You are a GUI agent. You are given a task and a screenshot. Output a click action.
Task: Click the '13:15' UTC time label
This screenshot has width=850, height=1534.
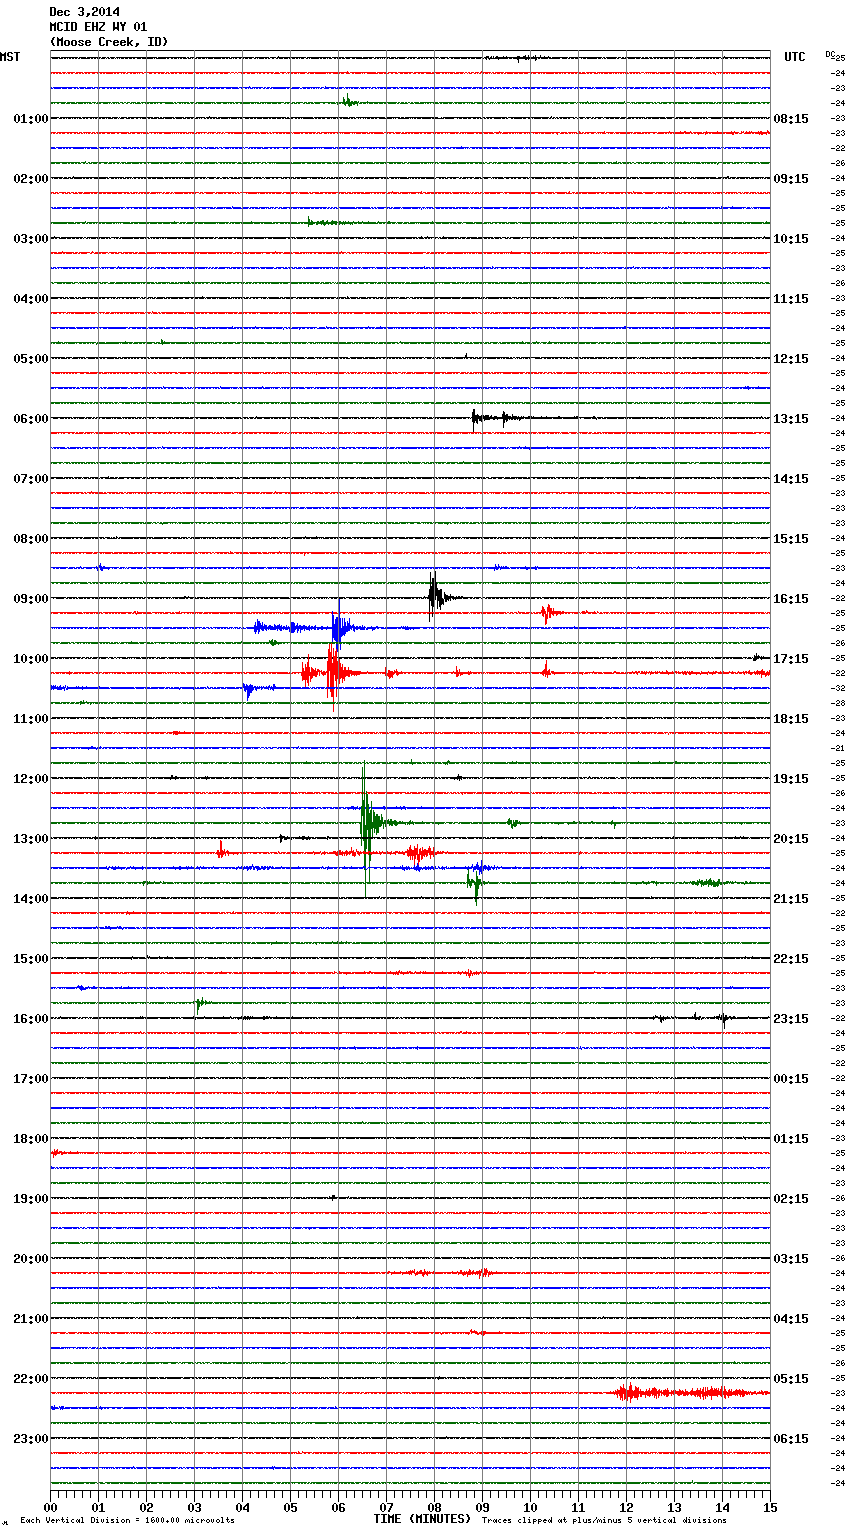point(791,419)
